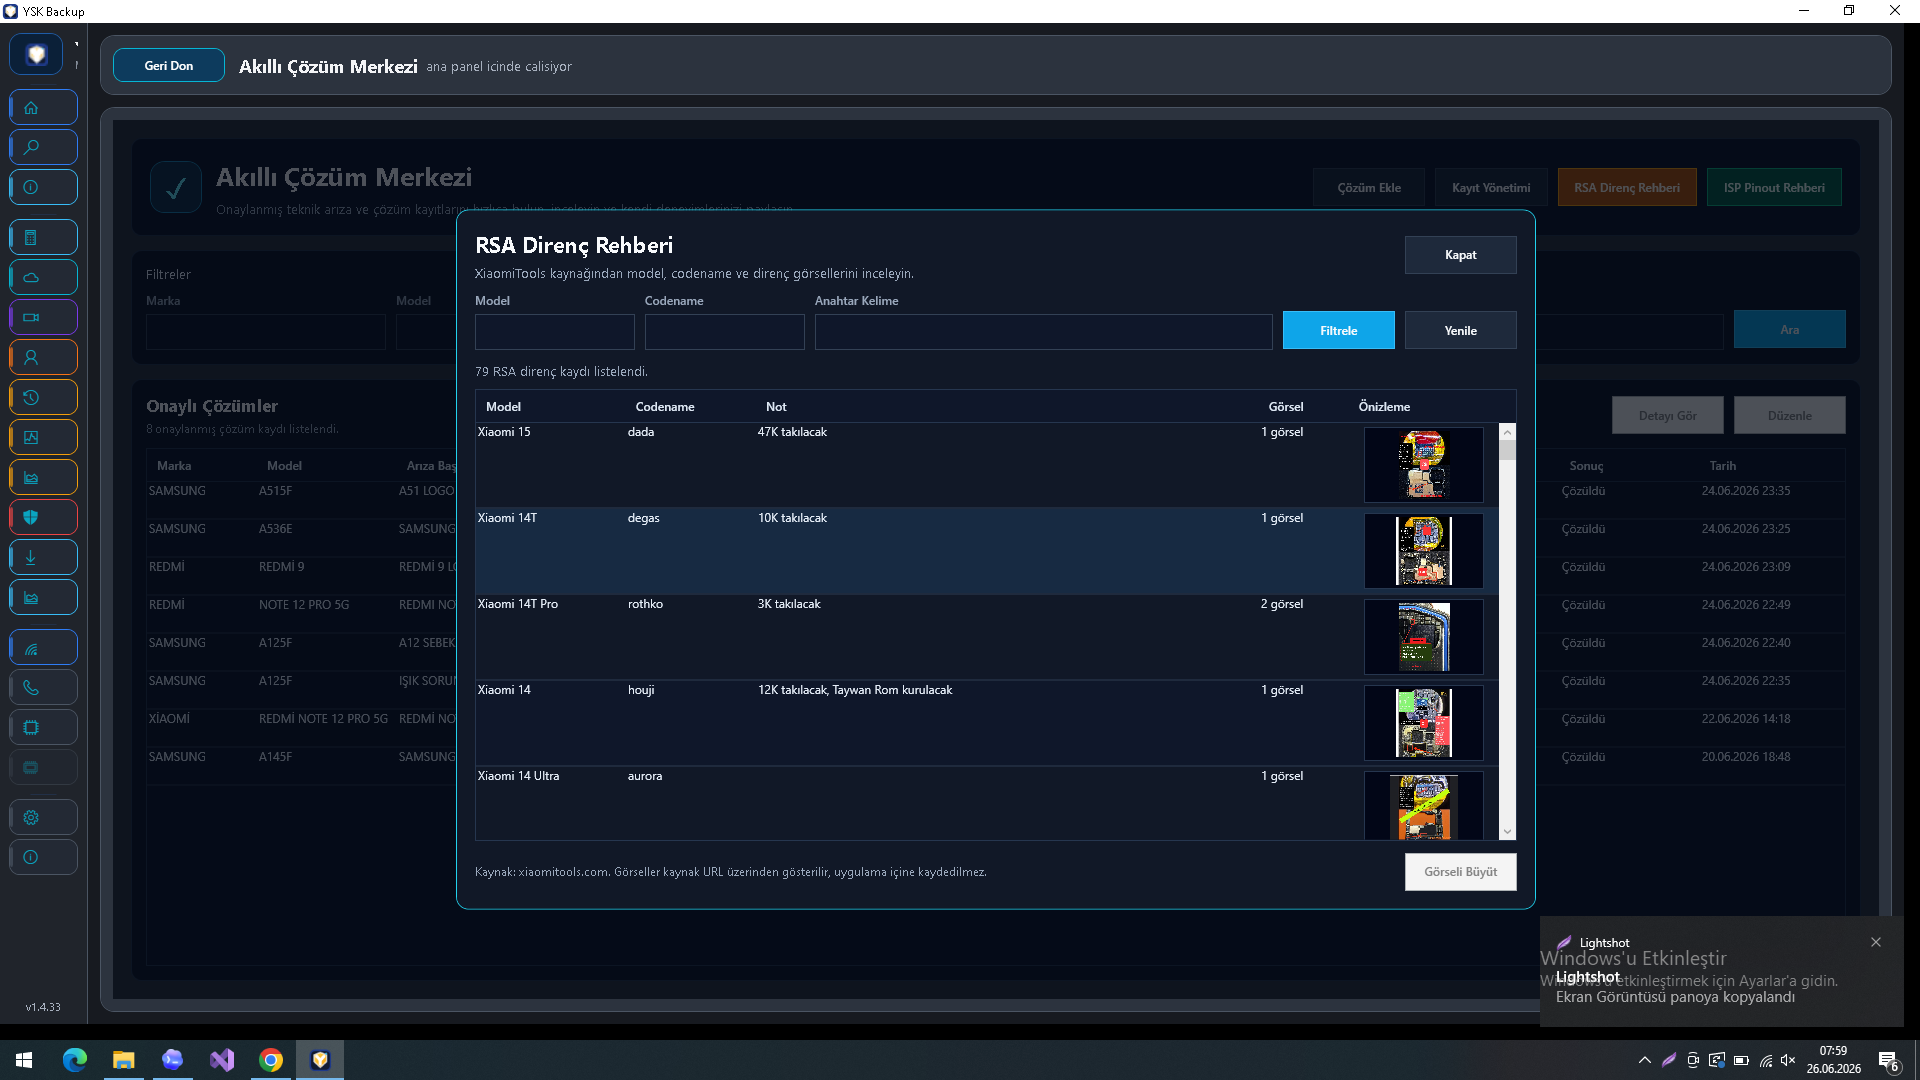Image resolution: width=1920 pixels, height=1080 pixels.
Task: Open the red-bordered shield sidebar icon
Action: [x=43, y=517]
